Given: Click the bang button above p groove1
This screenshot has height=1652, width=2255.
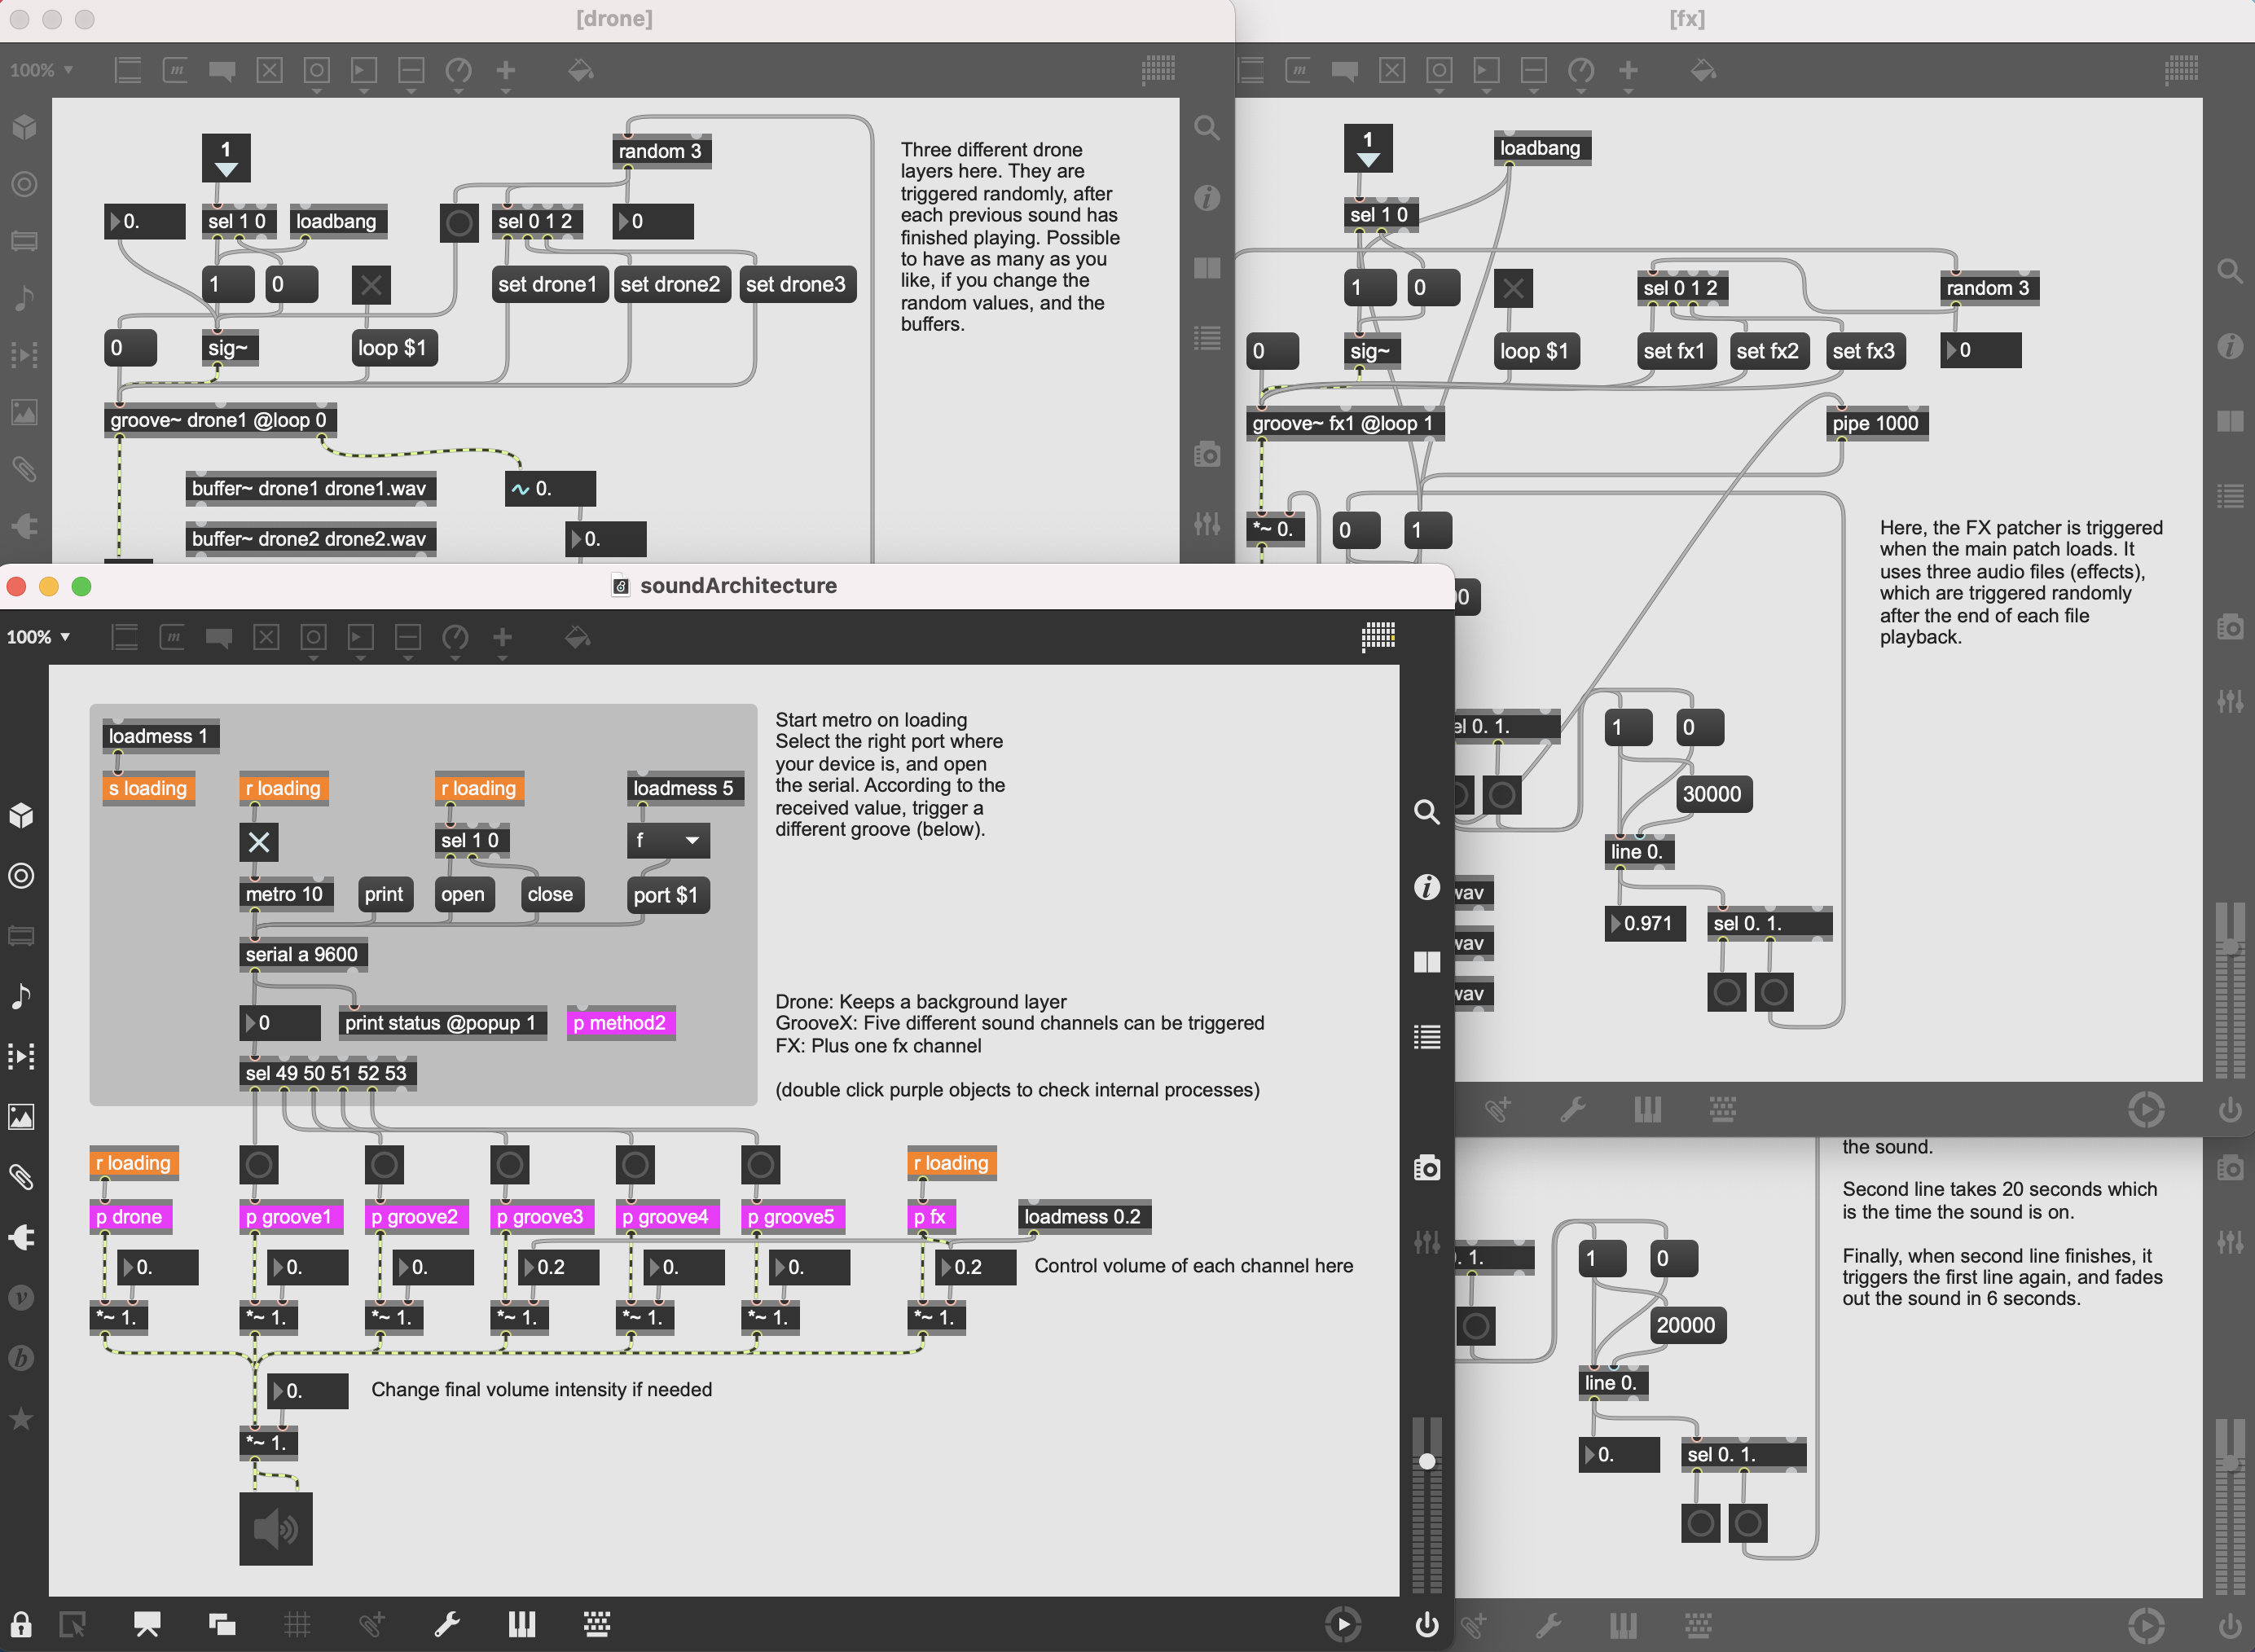Looking at the screenshot, I should click(x=258, y=1164).
